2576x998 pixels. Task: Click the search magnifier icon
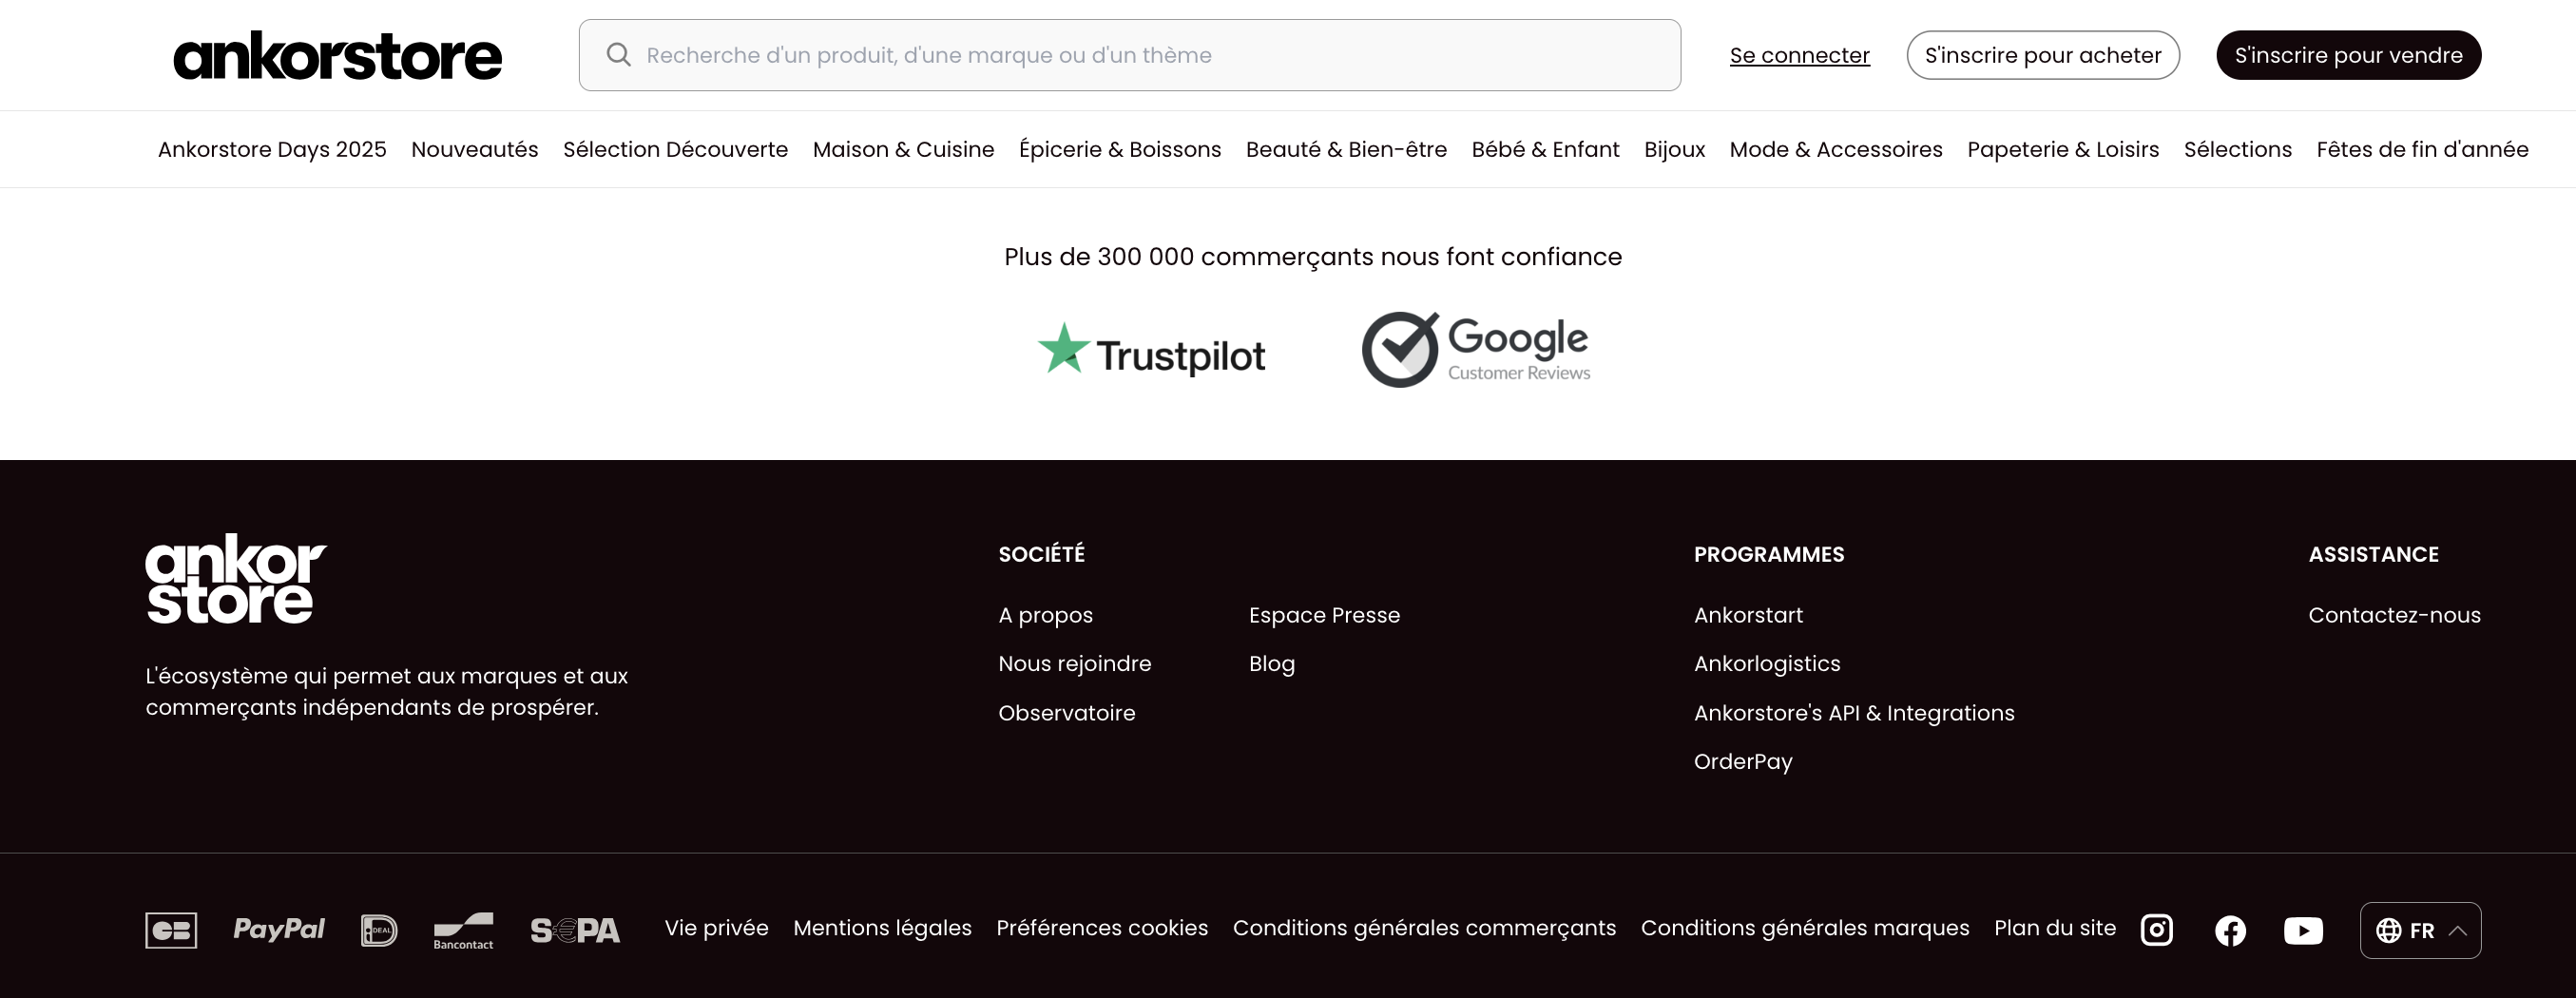(x=619, y=54)
